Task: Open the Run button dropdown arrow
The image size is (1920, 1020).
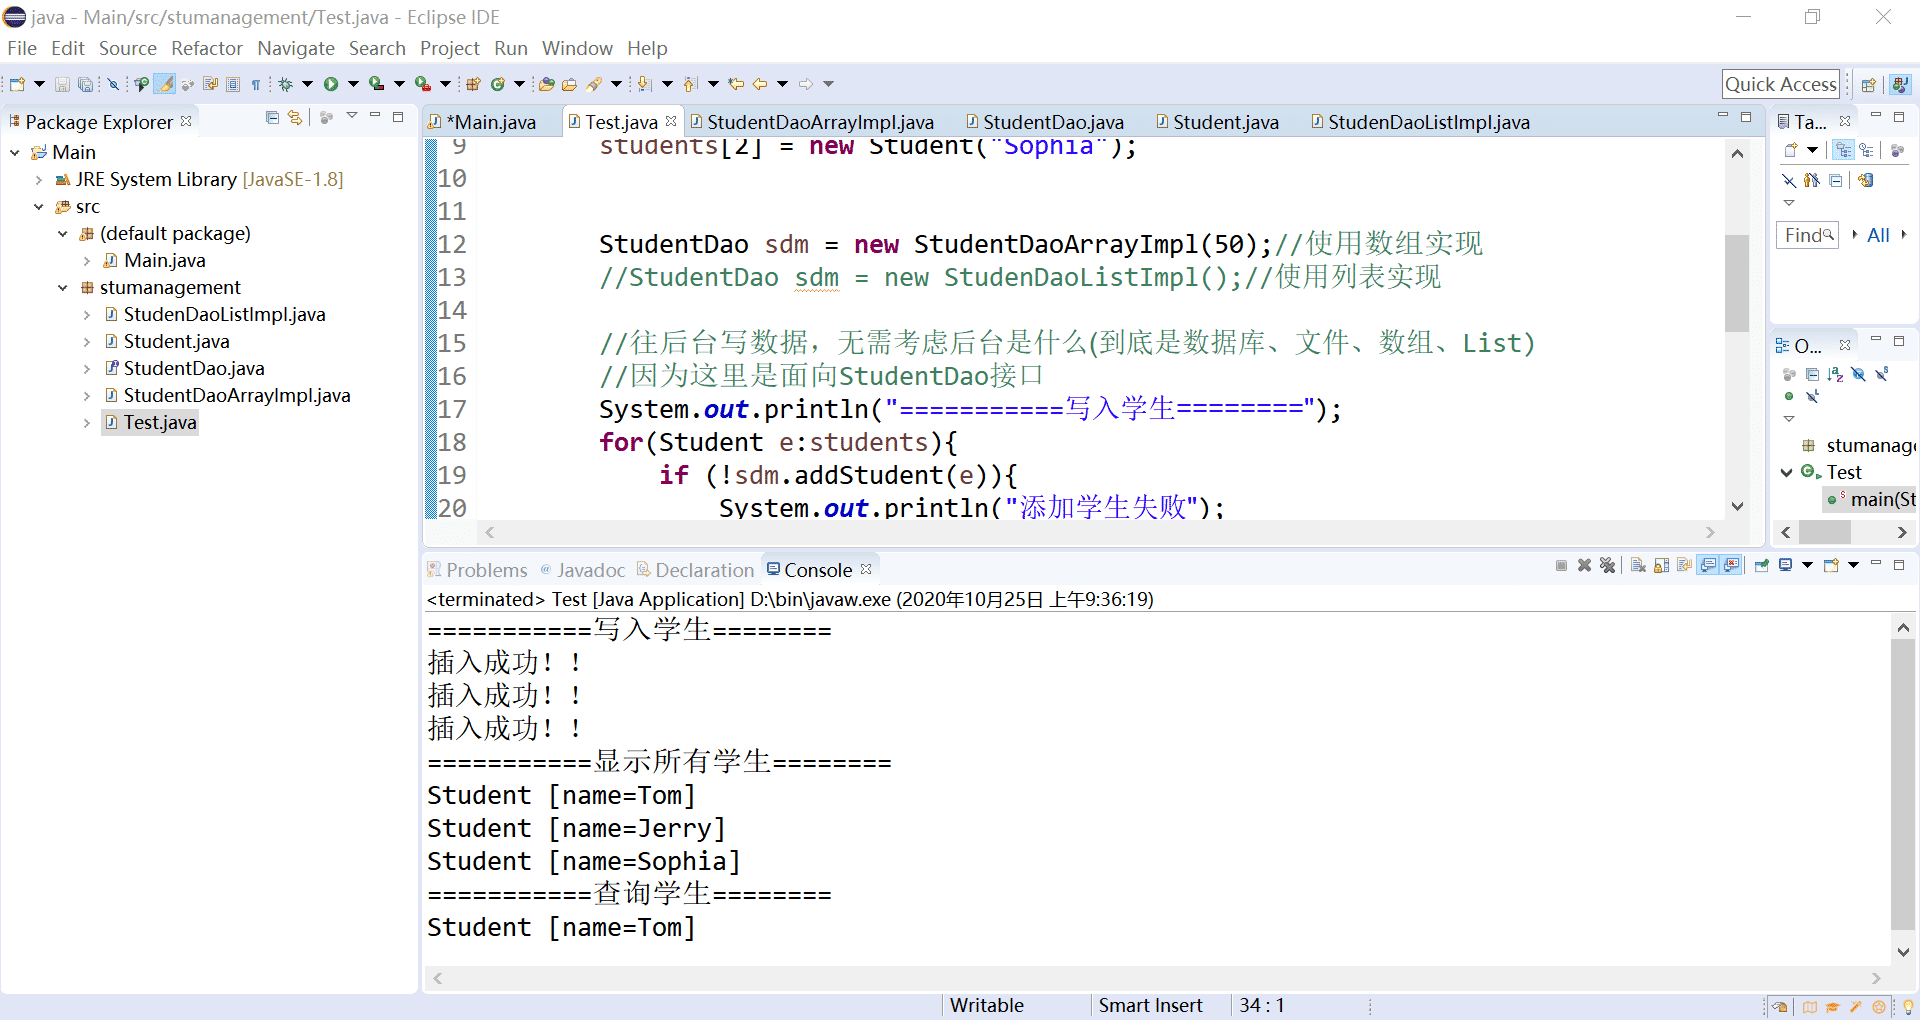Action: pos(353,84)
